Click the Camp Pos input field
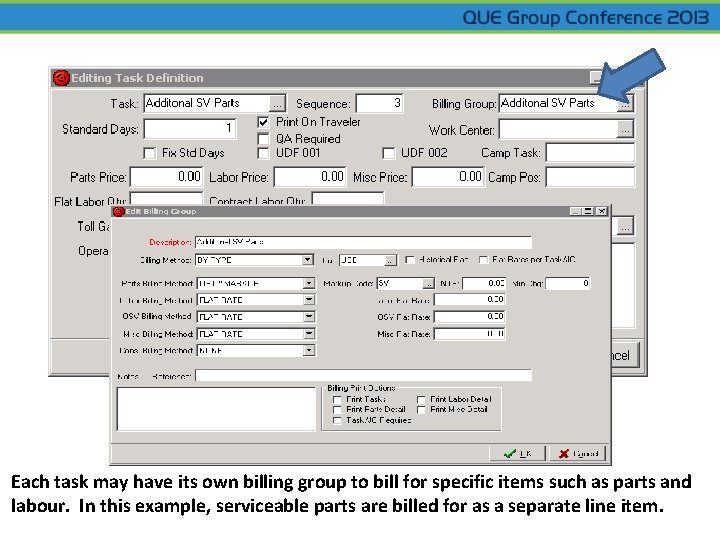 tap(590, 177)
